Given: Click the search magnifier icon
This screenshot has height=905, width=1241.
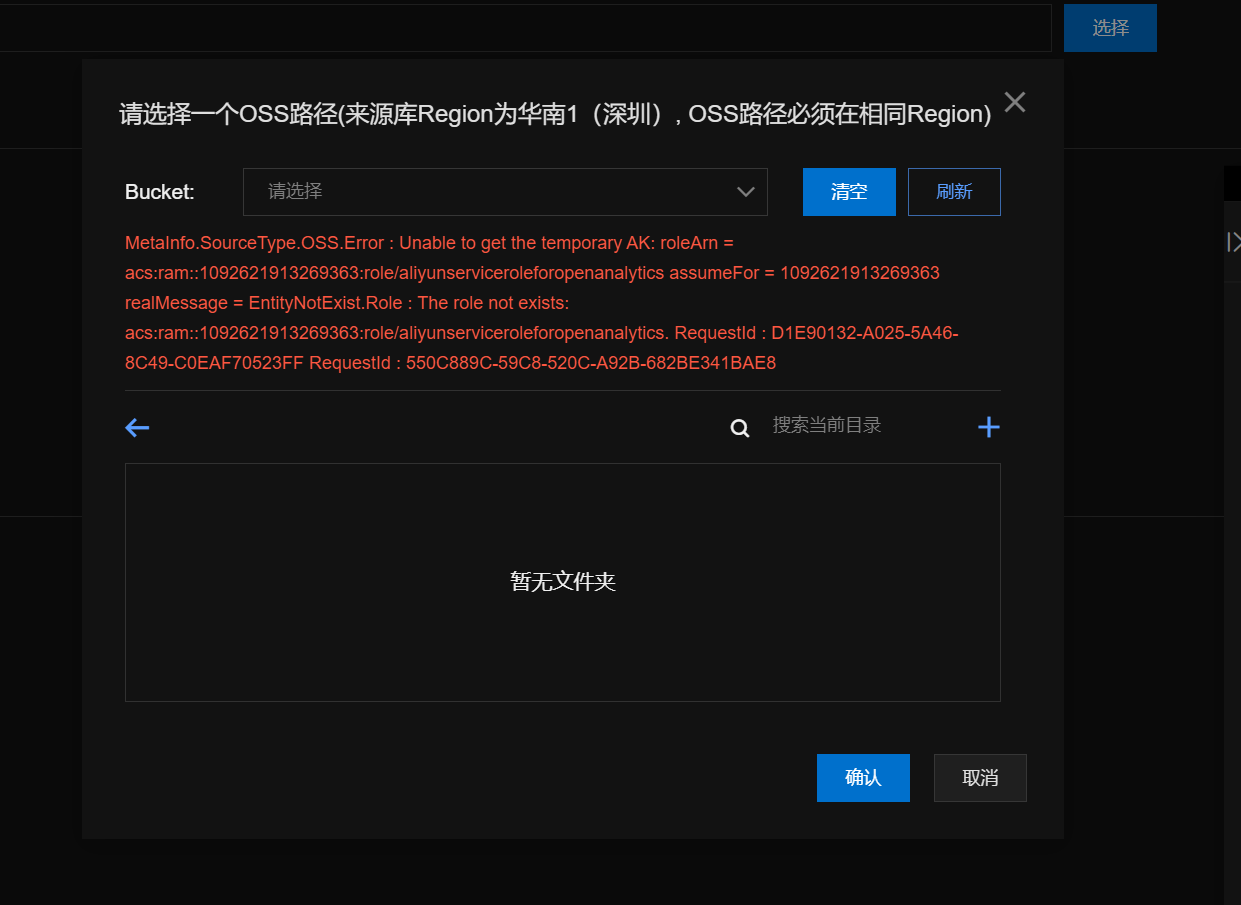Looking at the screenshot, I should point(740,429).
